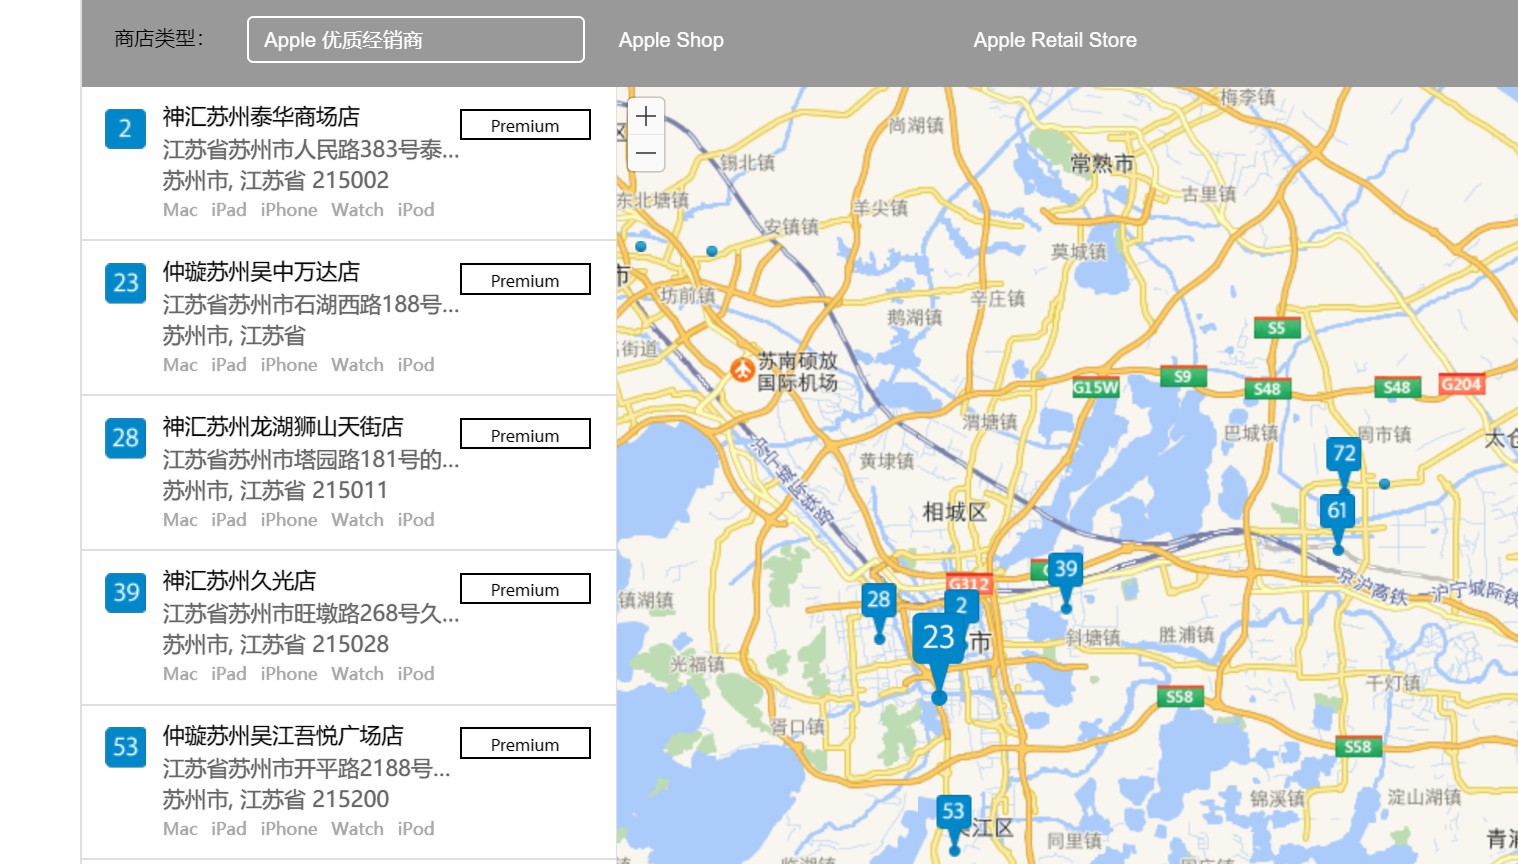Click list badge number 39
1518x864 pixels.
(x=125, y=593)
